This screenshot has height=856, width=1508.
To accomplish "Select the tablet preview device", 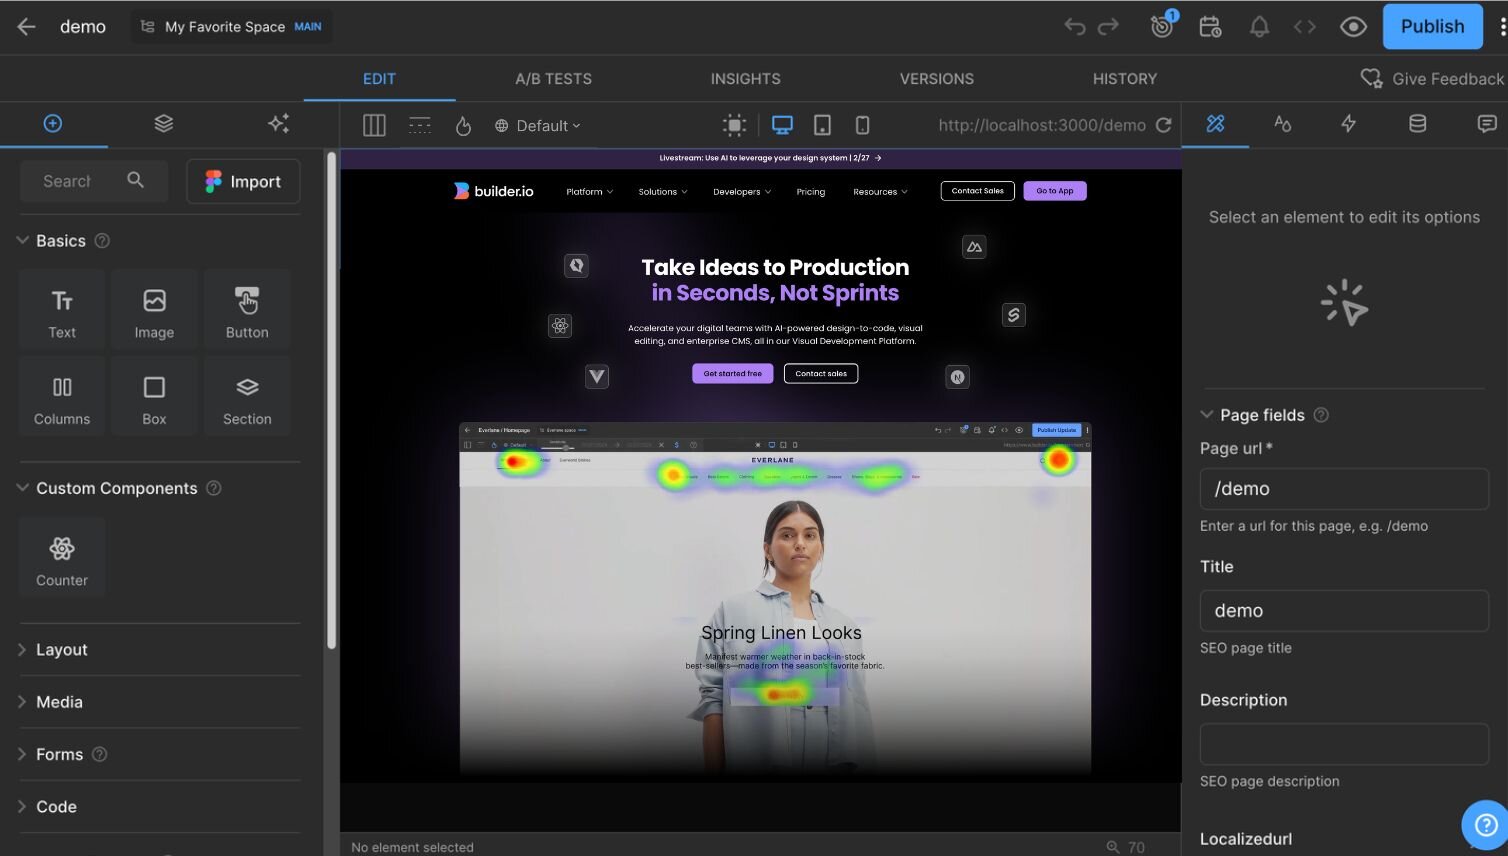I will point(822,125).
